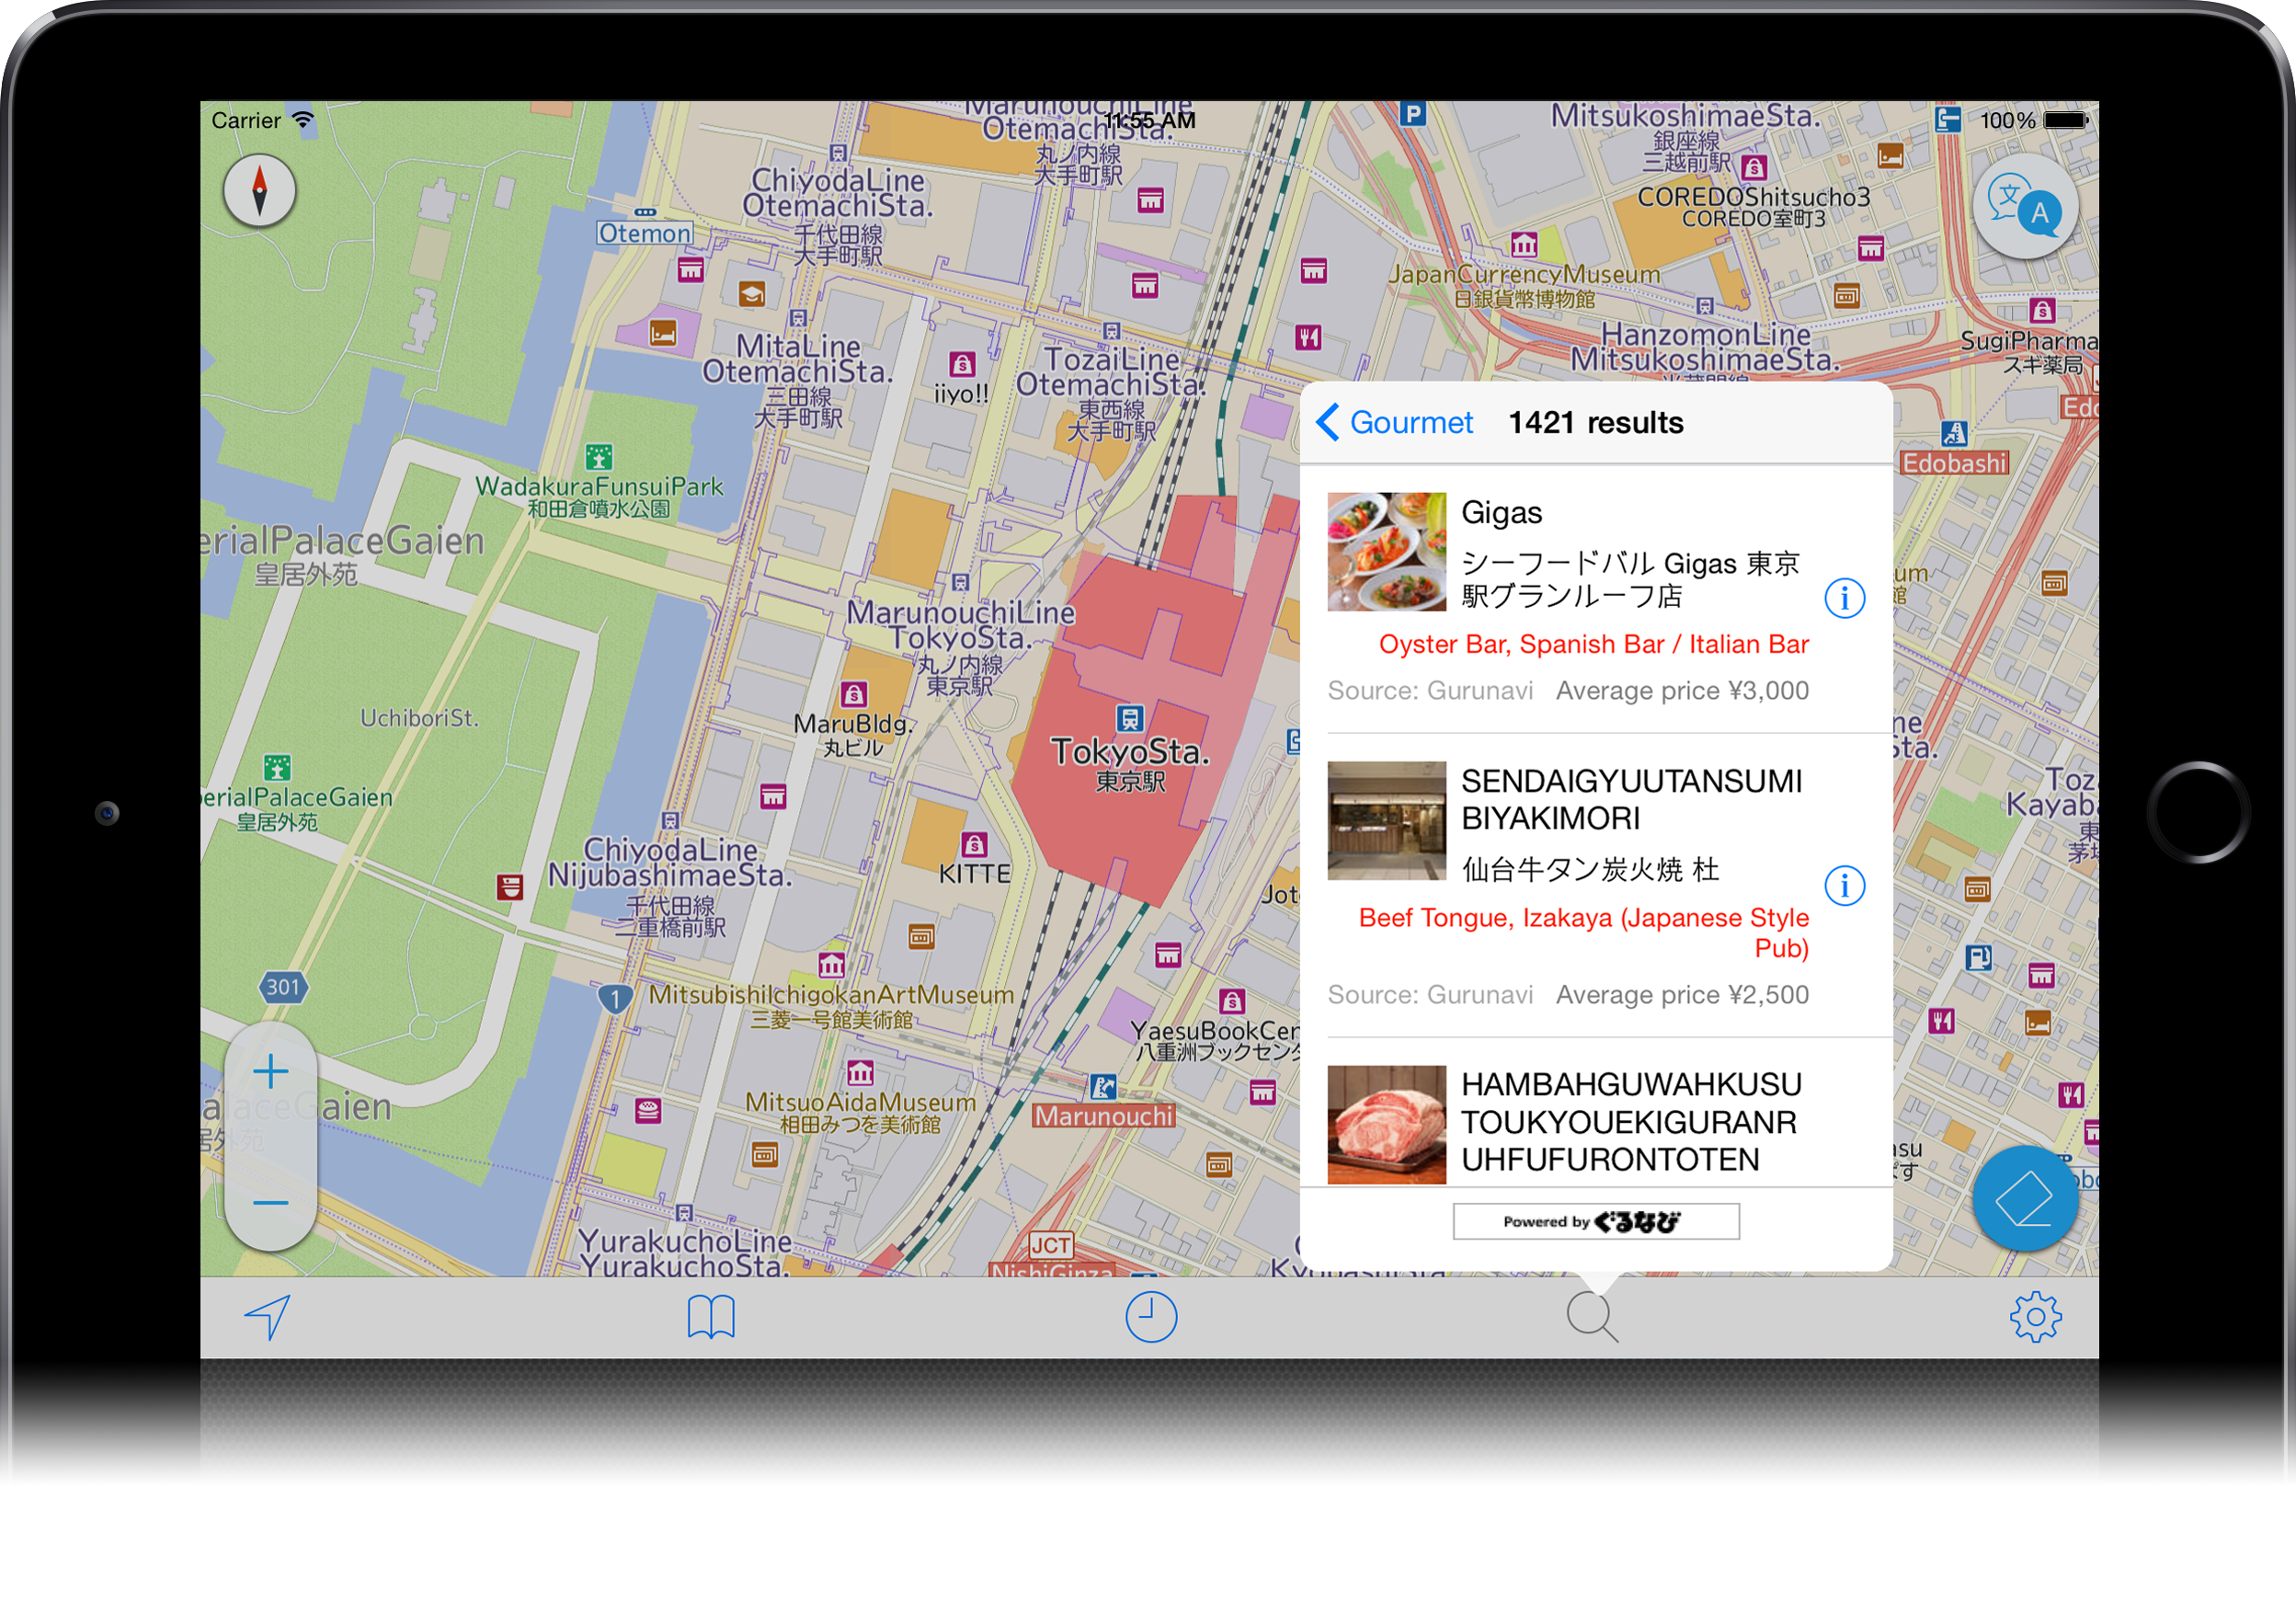Select the Gigas restaurant entry

click(x=1595, y=599)
